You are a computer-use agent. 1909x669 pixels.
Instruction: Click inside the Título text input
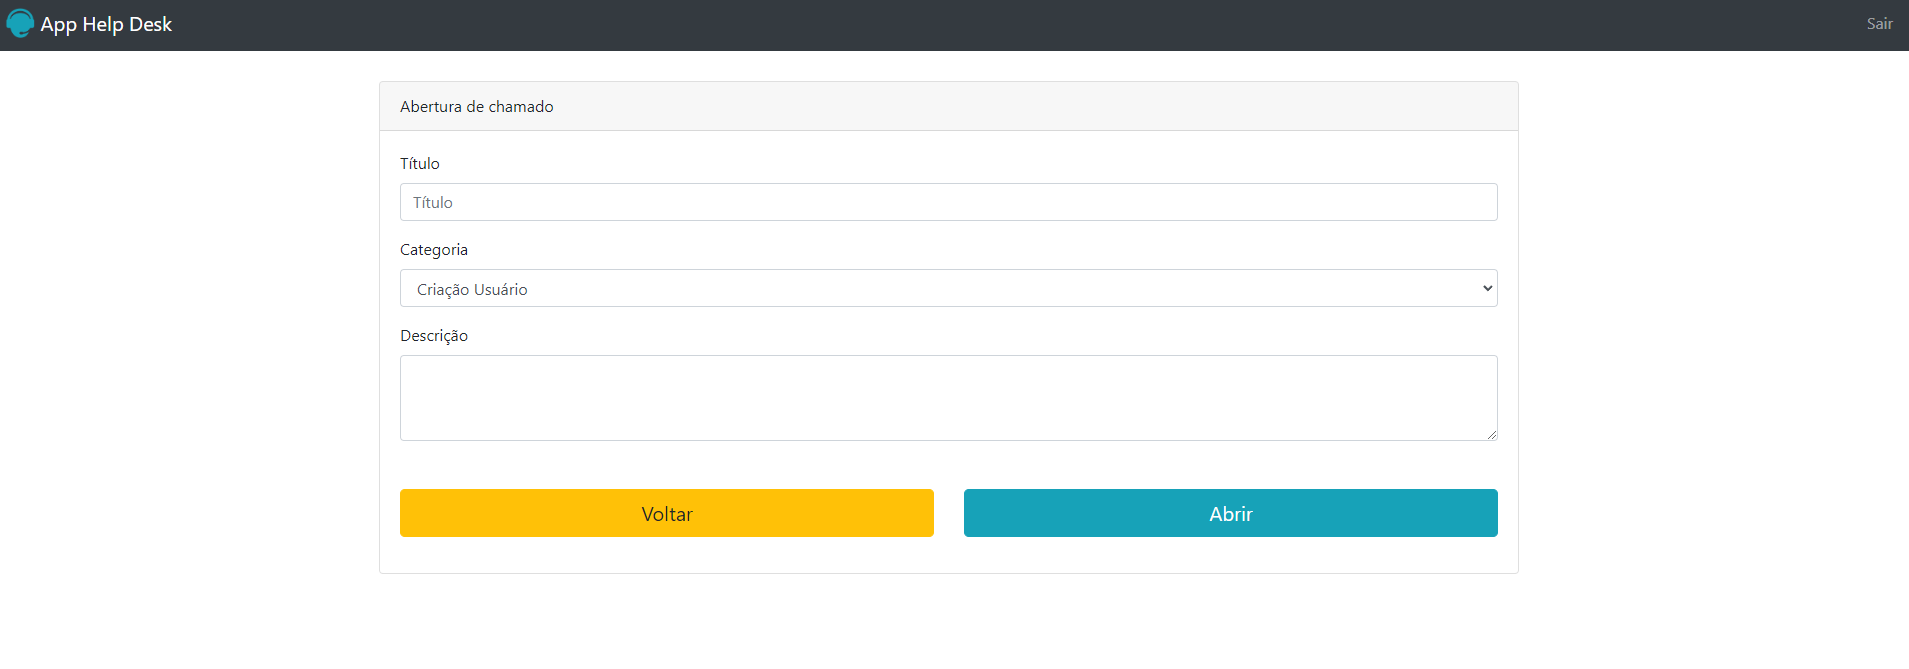click(947, 202)
